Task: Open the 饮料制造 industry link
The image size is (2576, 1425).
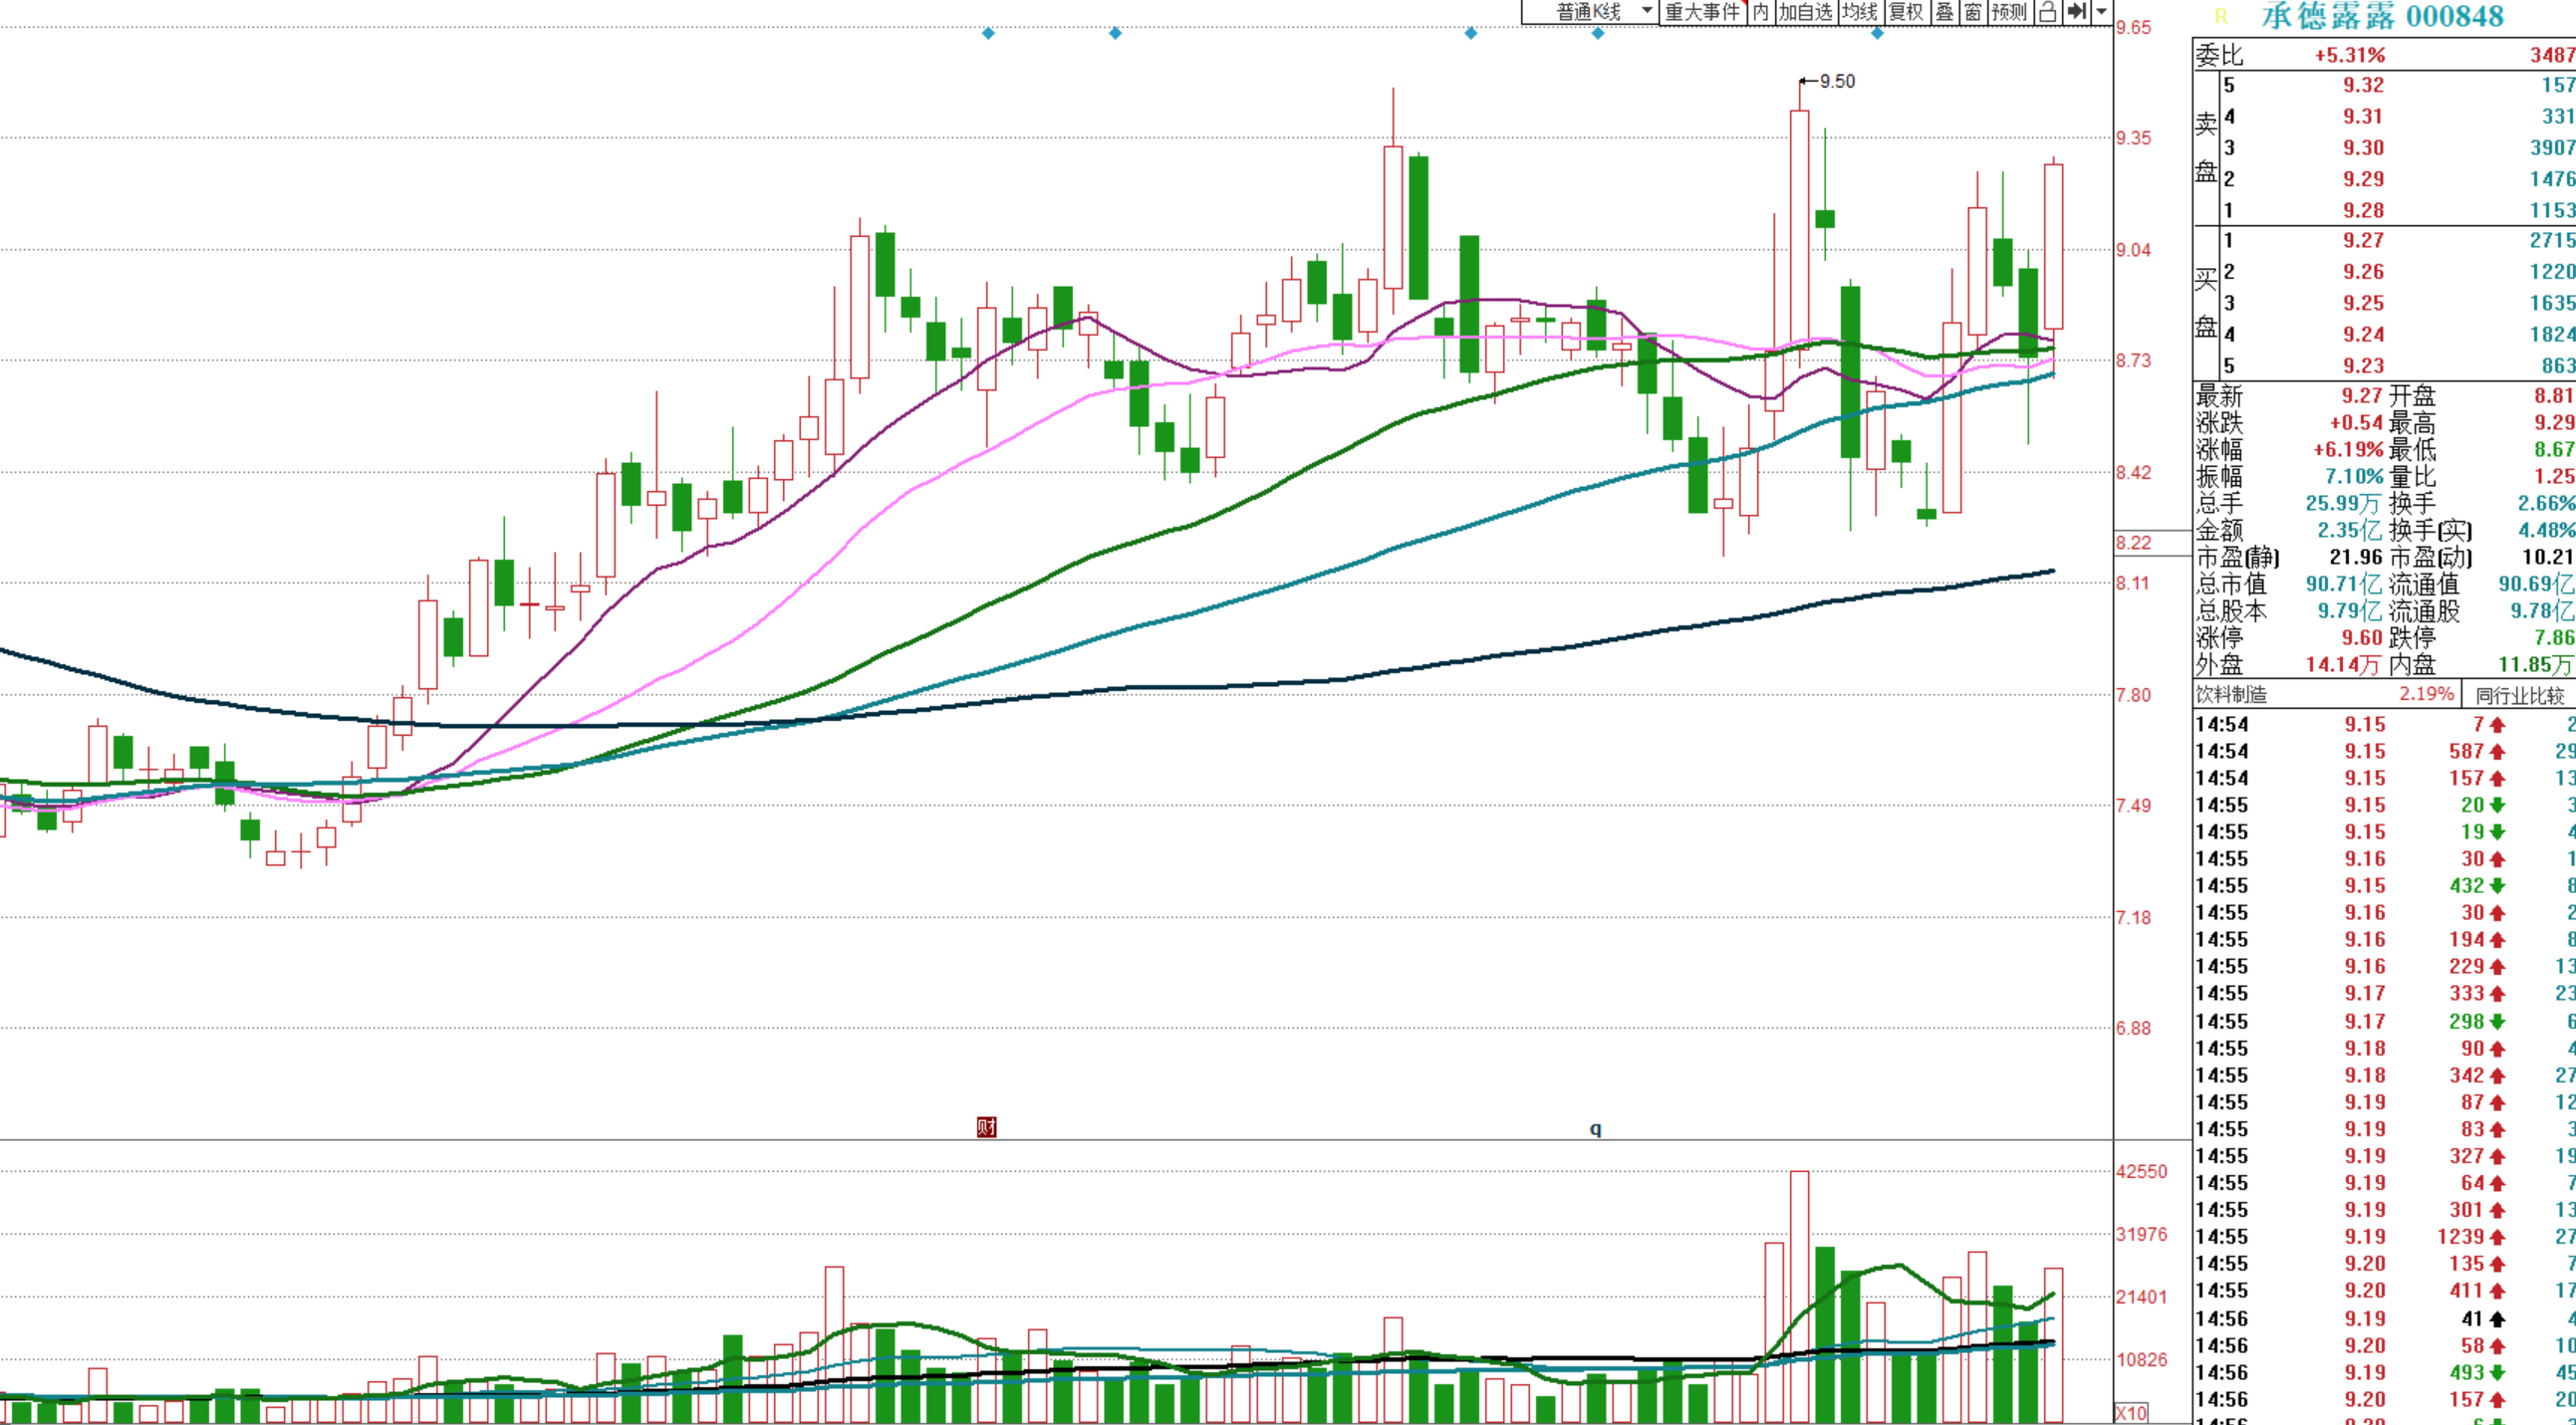Action: tap(2231, 694)
